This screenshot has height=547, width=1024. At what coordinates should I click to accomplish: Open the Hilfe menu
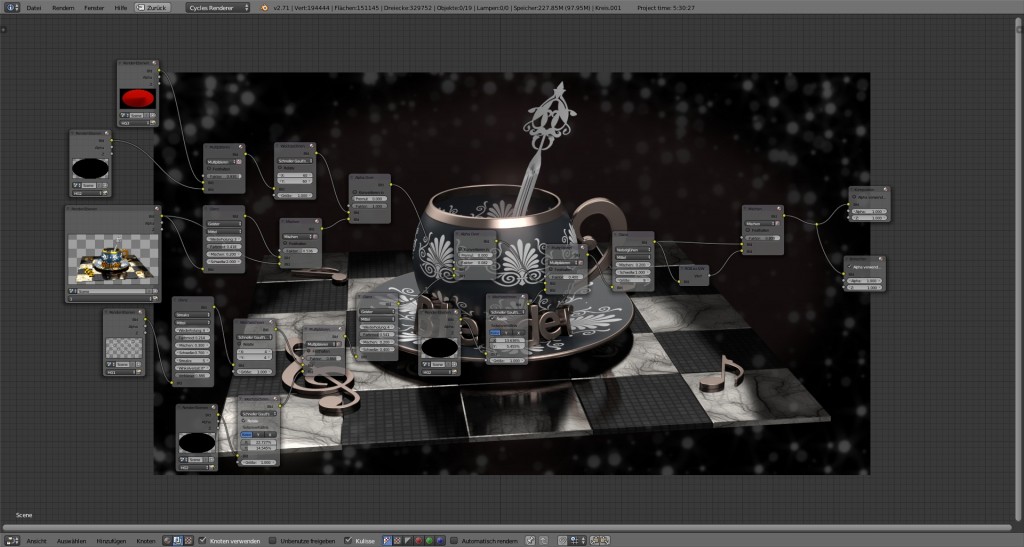(121, 8)
